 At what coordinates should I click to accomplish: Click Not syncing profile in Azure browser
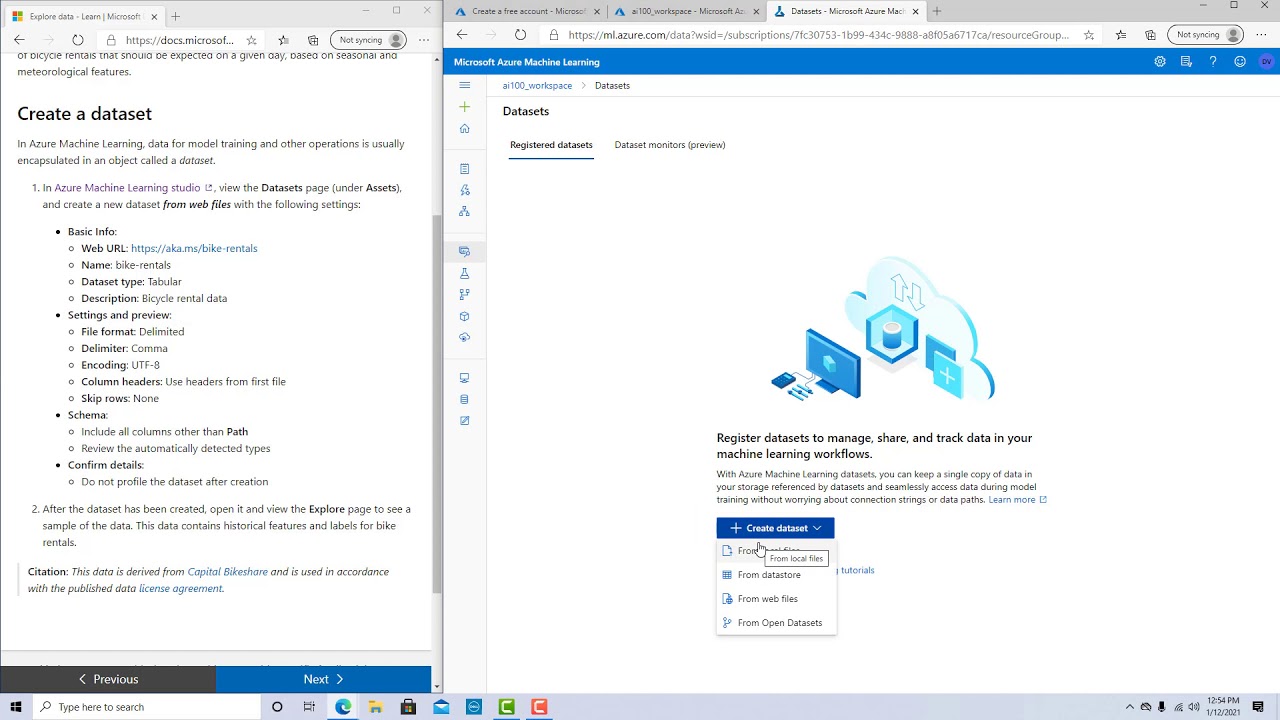pyautogui.click(x=1206, y=34)
